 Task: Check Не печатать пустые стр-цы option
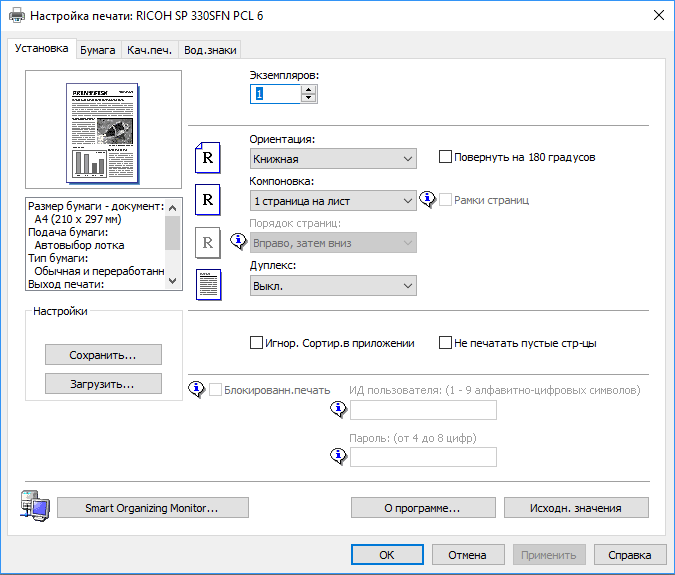click(x=446, y=342)
